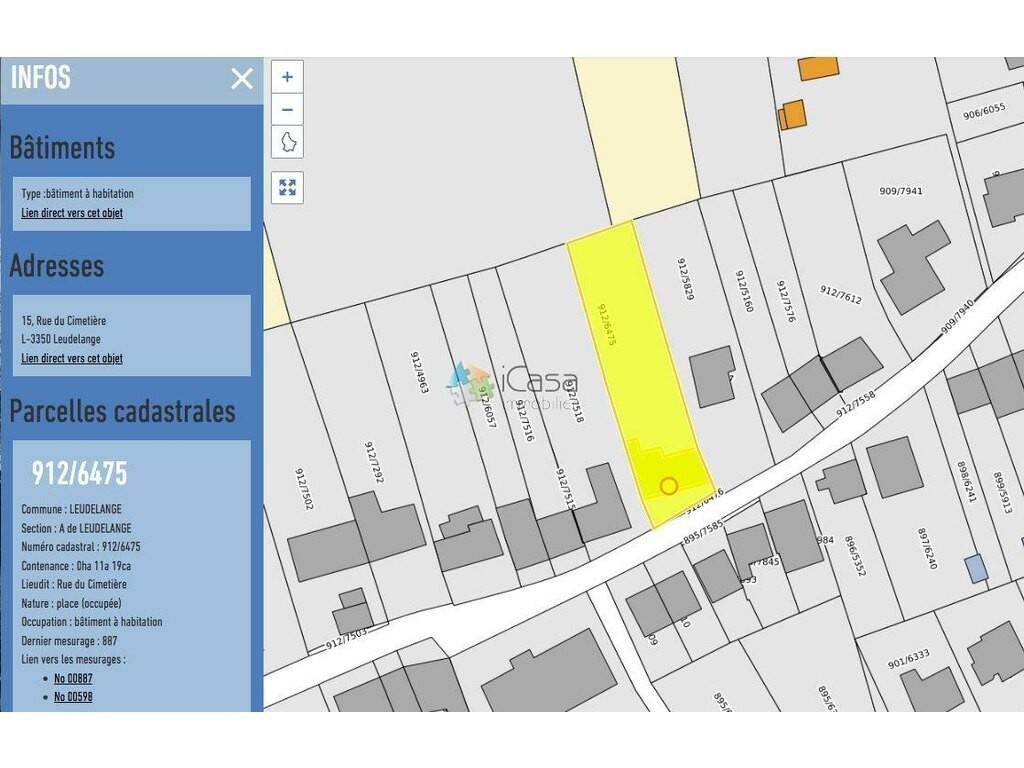Viewport: 1024px width, 768px height.
Task: Toggle fullscreen map view
Action: coord(288,187)
